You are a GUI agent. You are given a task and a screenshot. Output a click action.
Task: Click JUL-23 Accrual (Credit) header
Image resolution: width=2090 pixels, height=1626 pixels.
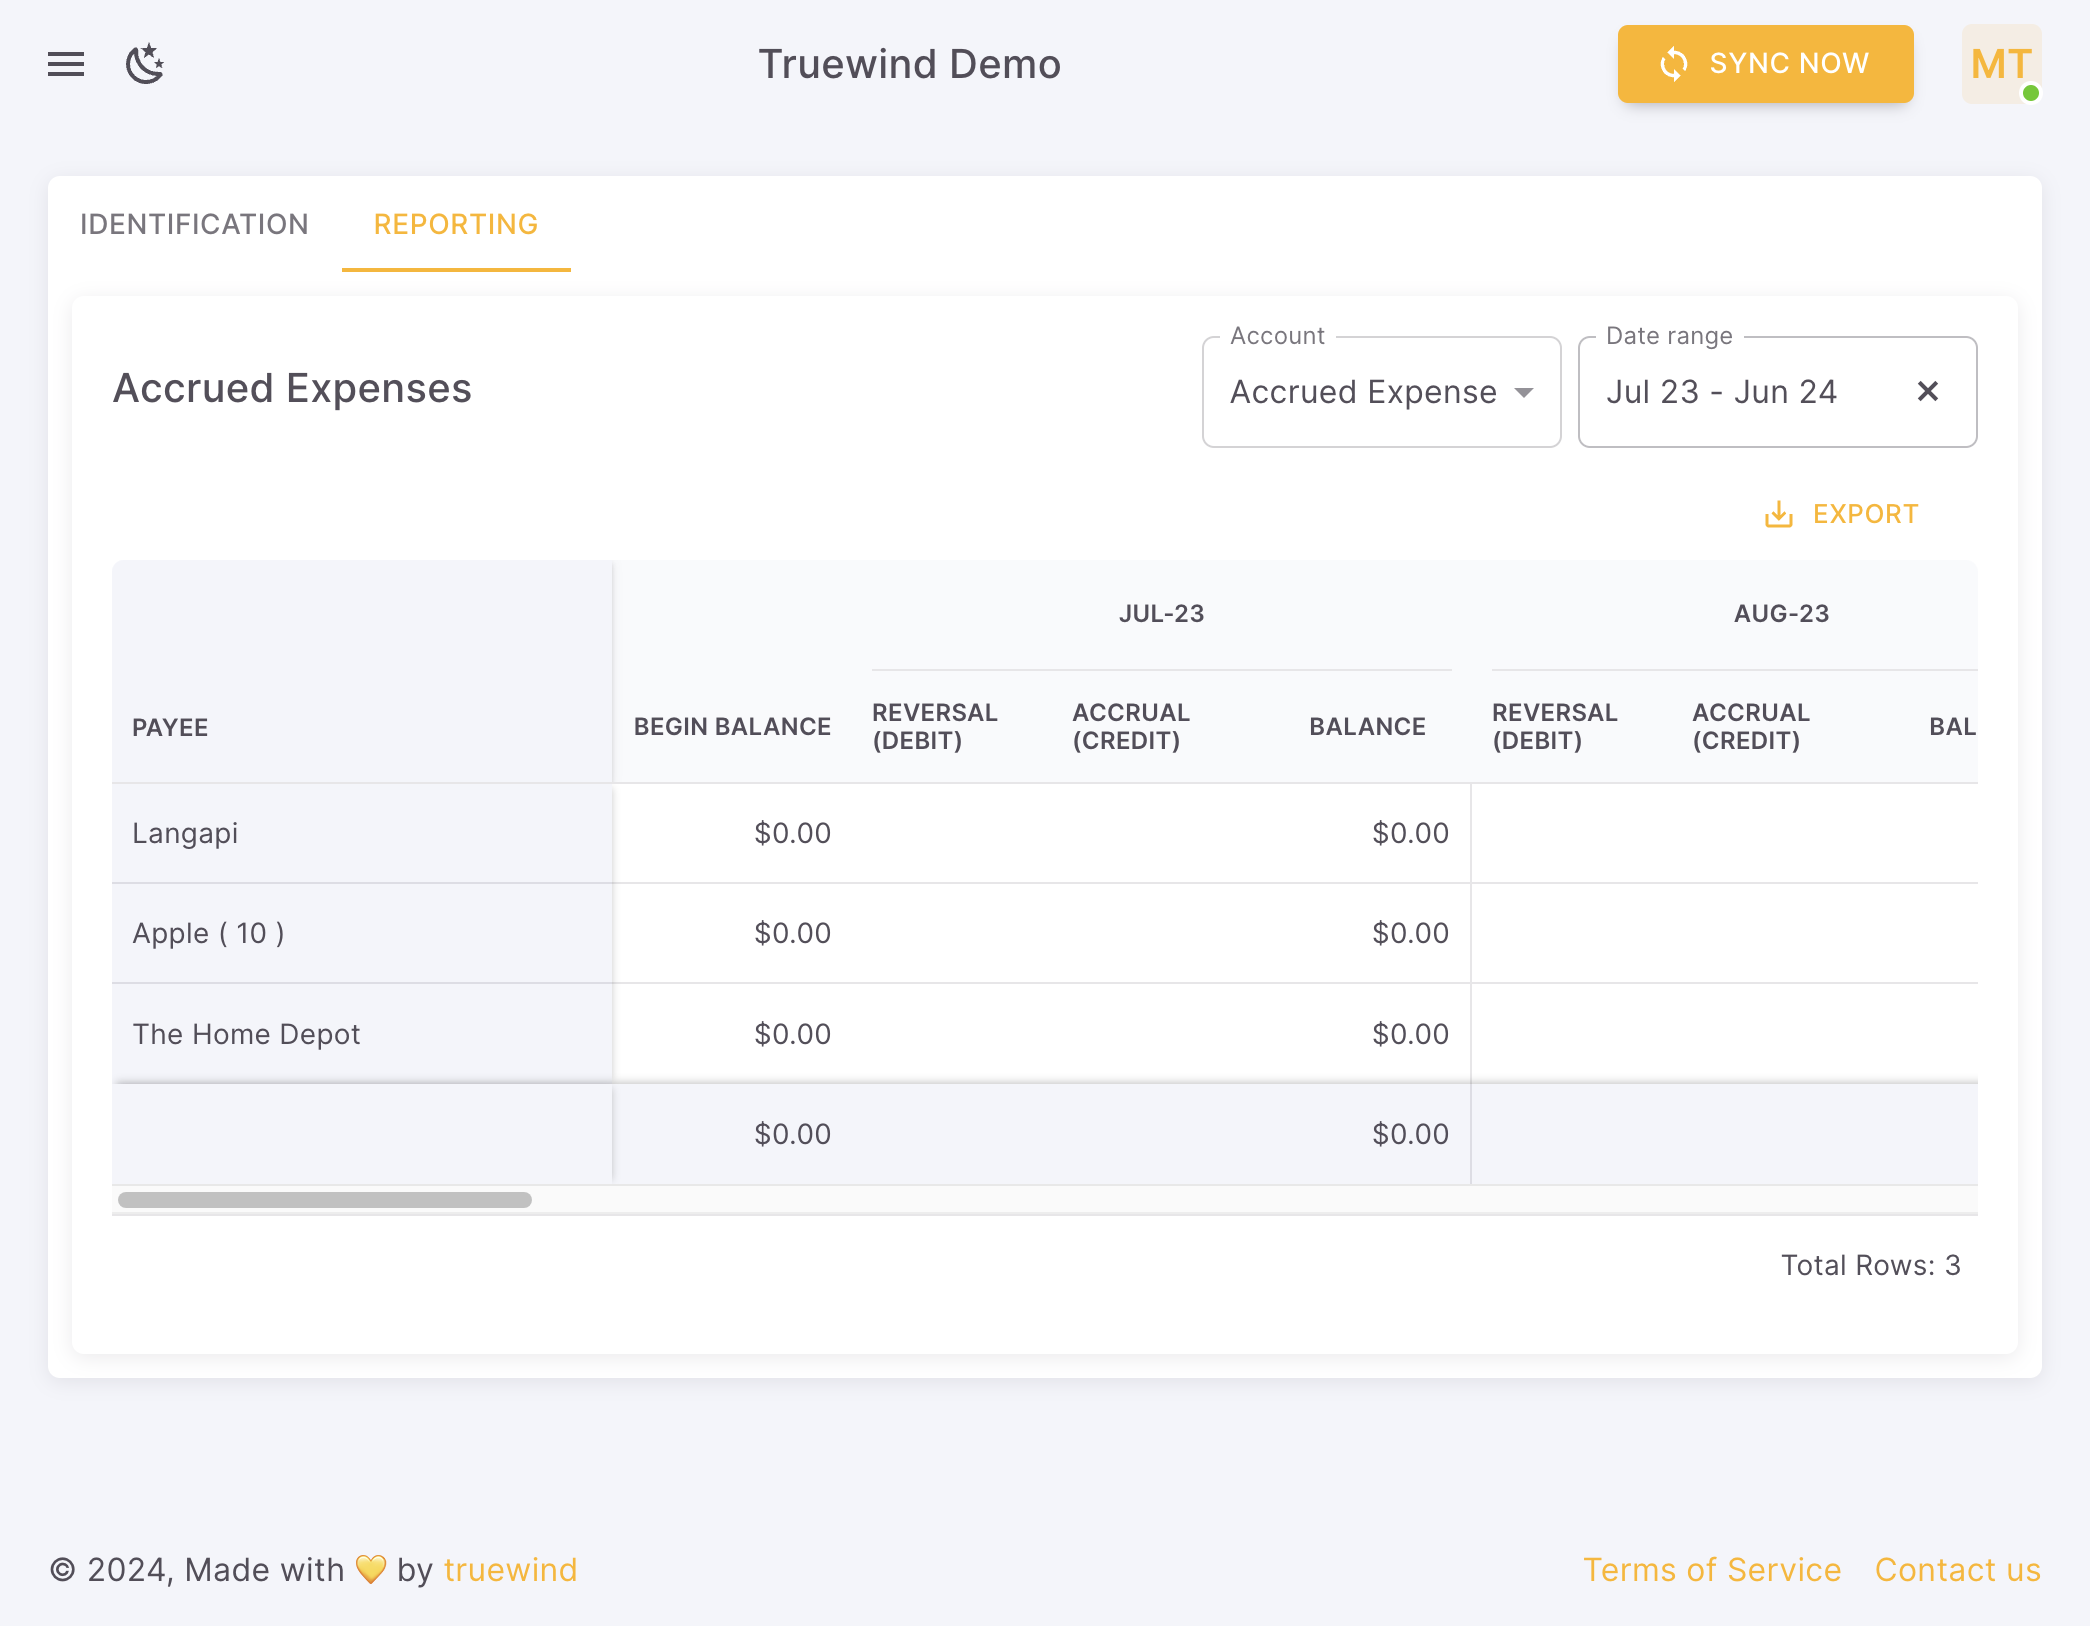coord(1131,727)
